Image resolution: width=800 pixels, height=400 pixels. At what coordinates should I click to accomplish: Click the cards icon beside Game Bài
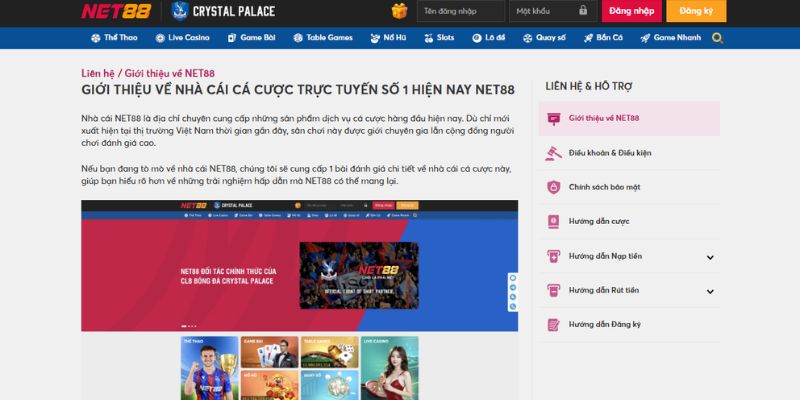(x=232, y=38)
